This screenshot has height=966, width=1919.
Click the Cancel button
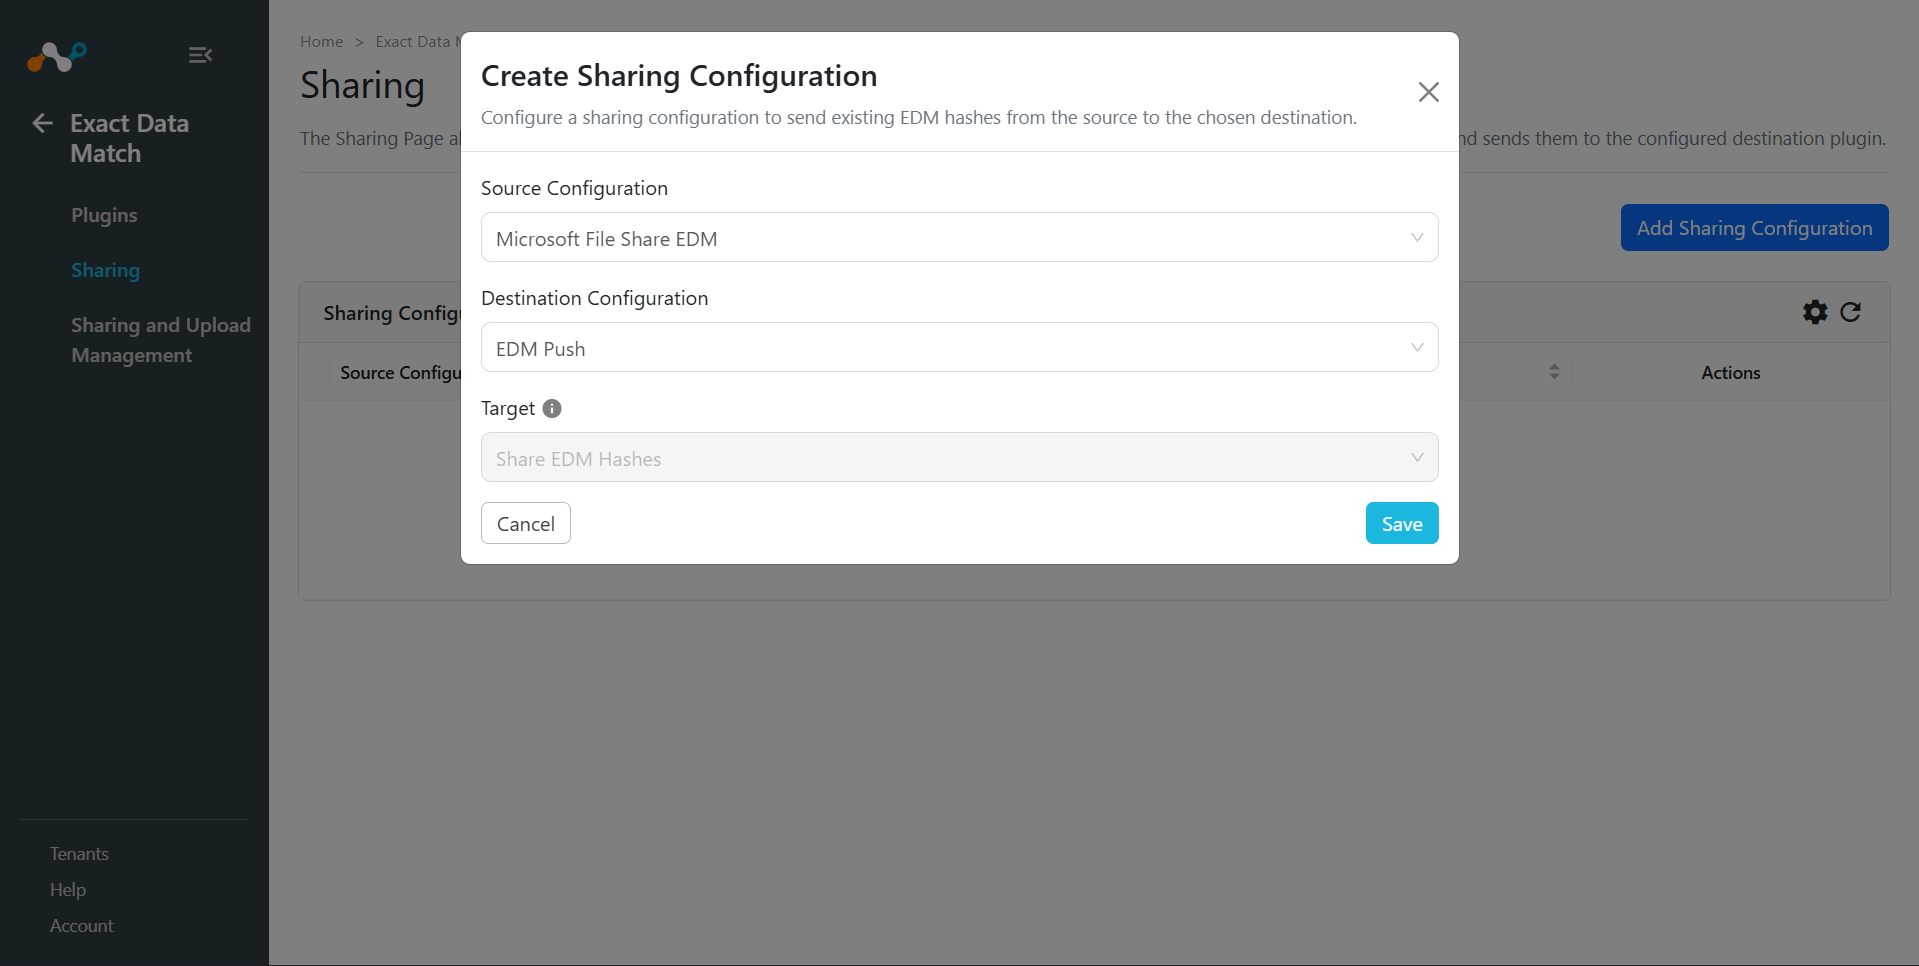(x=526, y=523)
